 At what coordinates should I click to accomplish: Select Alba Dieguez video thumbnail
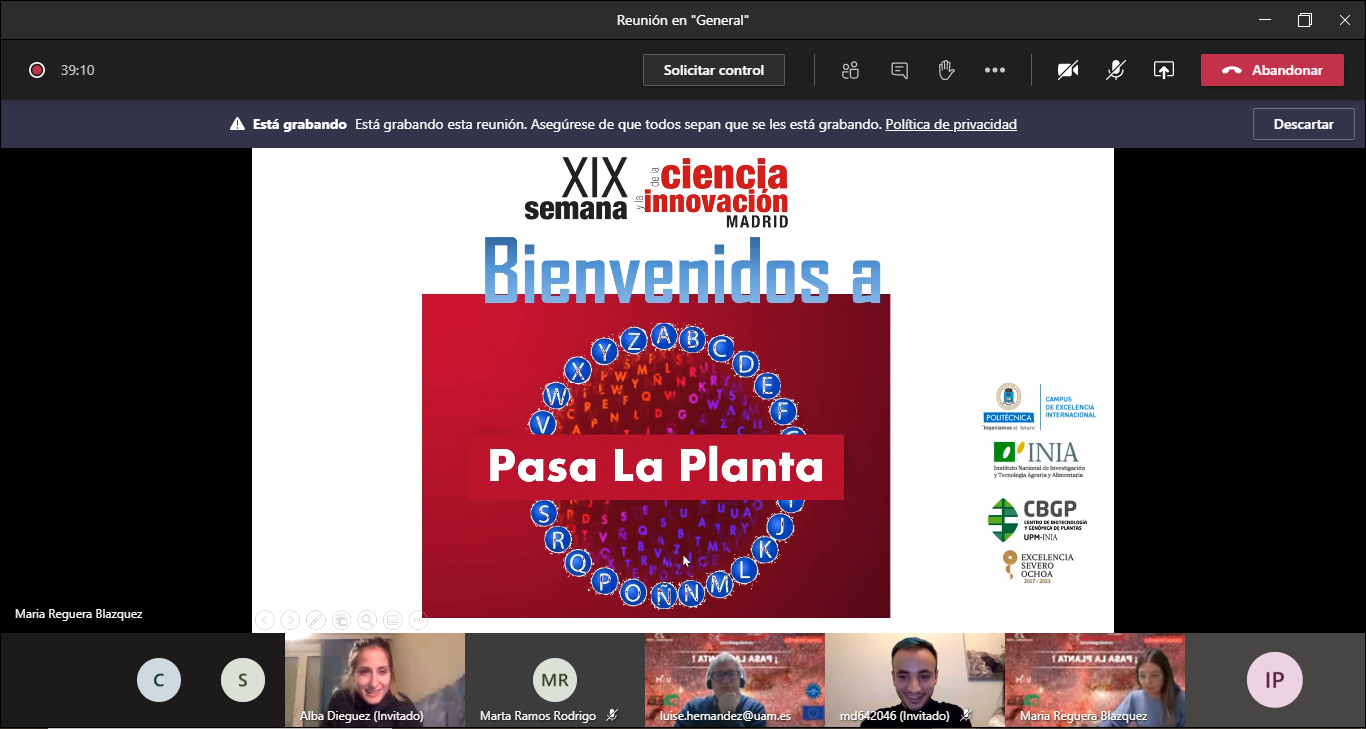point(374,678)
